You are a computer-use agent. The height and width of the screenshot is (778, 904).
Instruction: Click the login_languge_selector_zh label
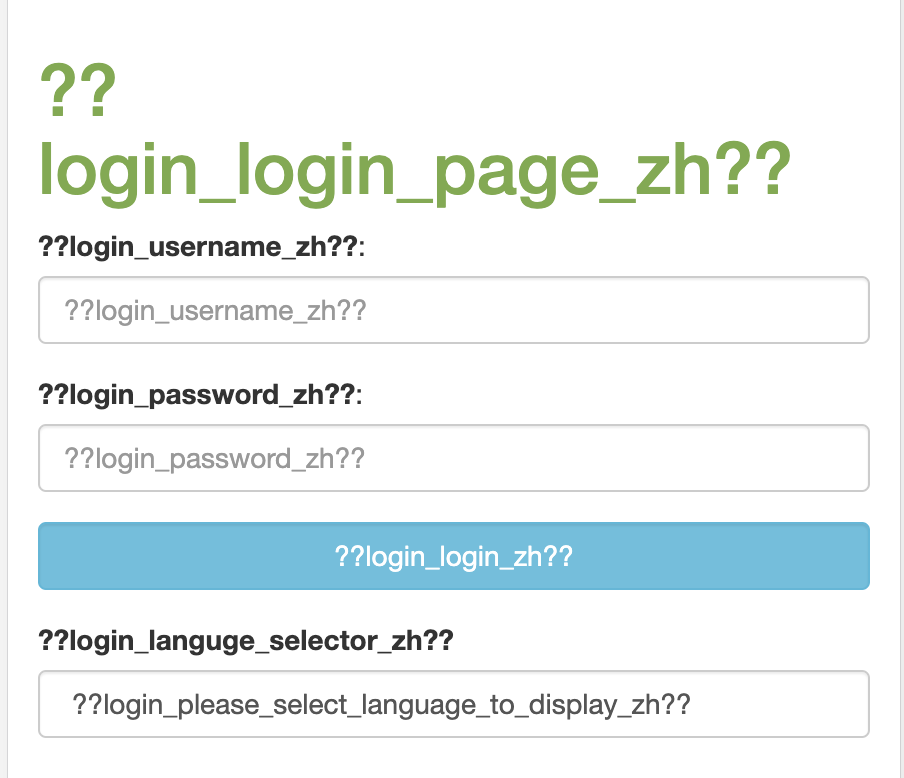tap(245, 640)
